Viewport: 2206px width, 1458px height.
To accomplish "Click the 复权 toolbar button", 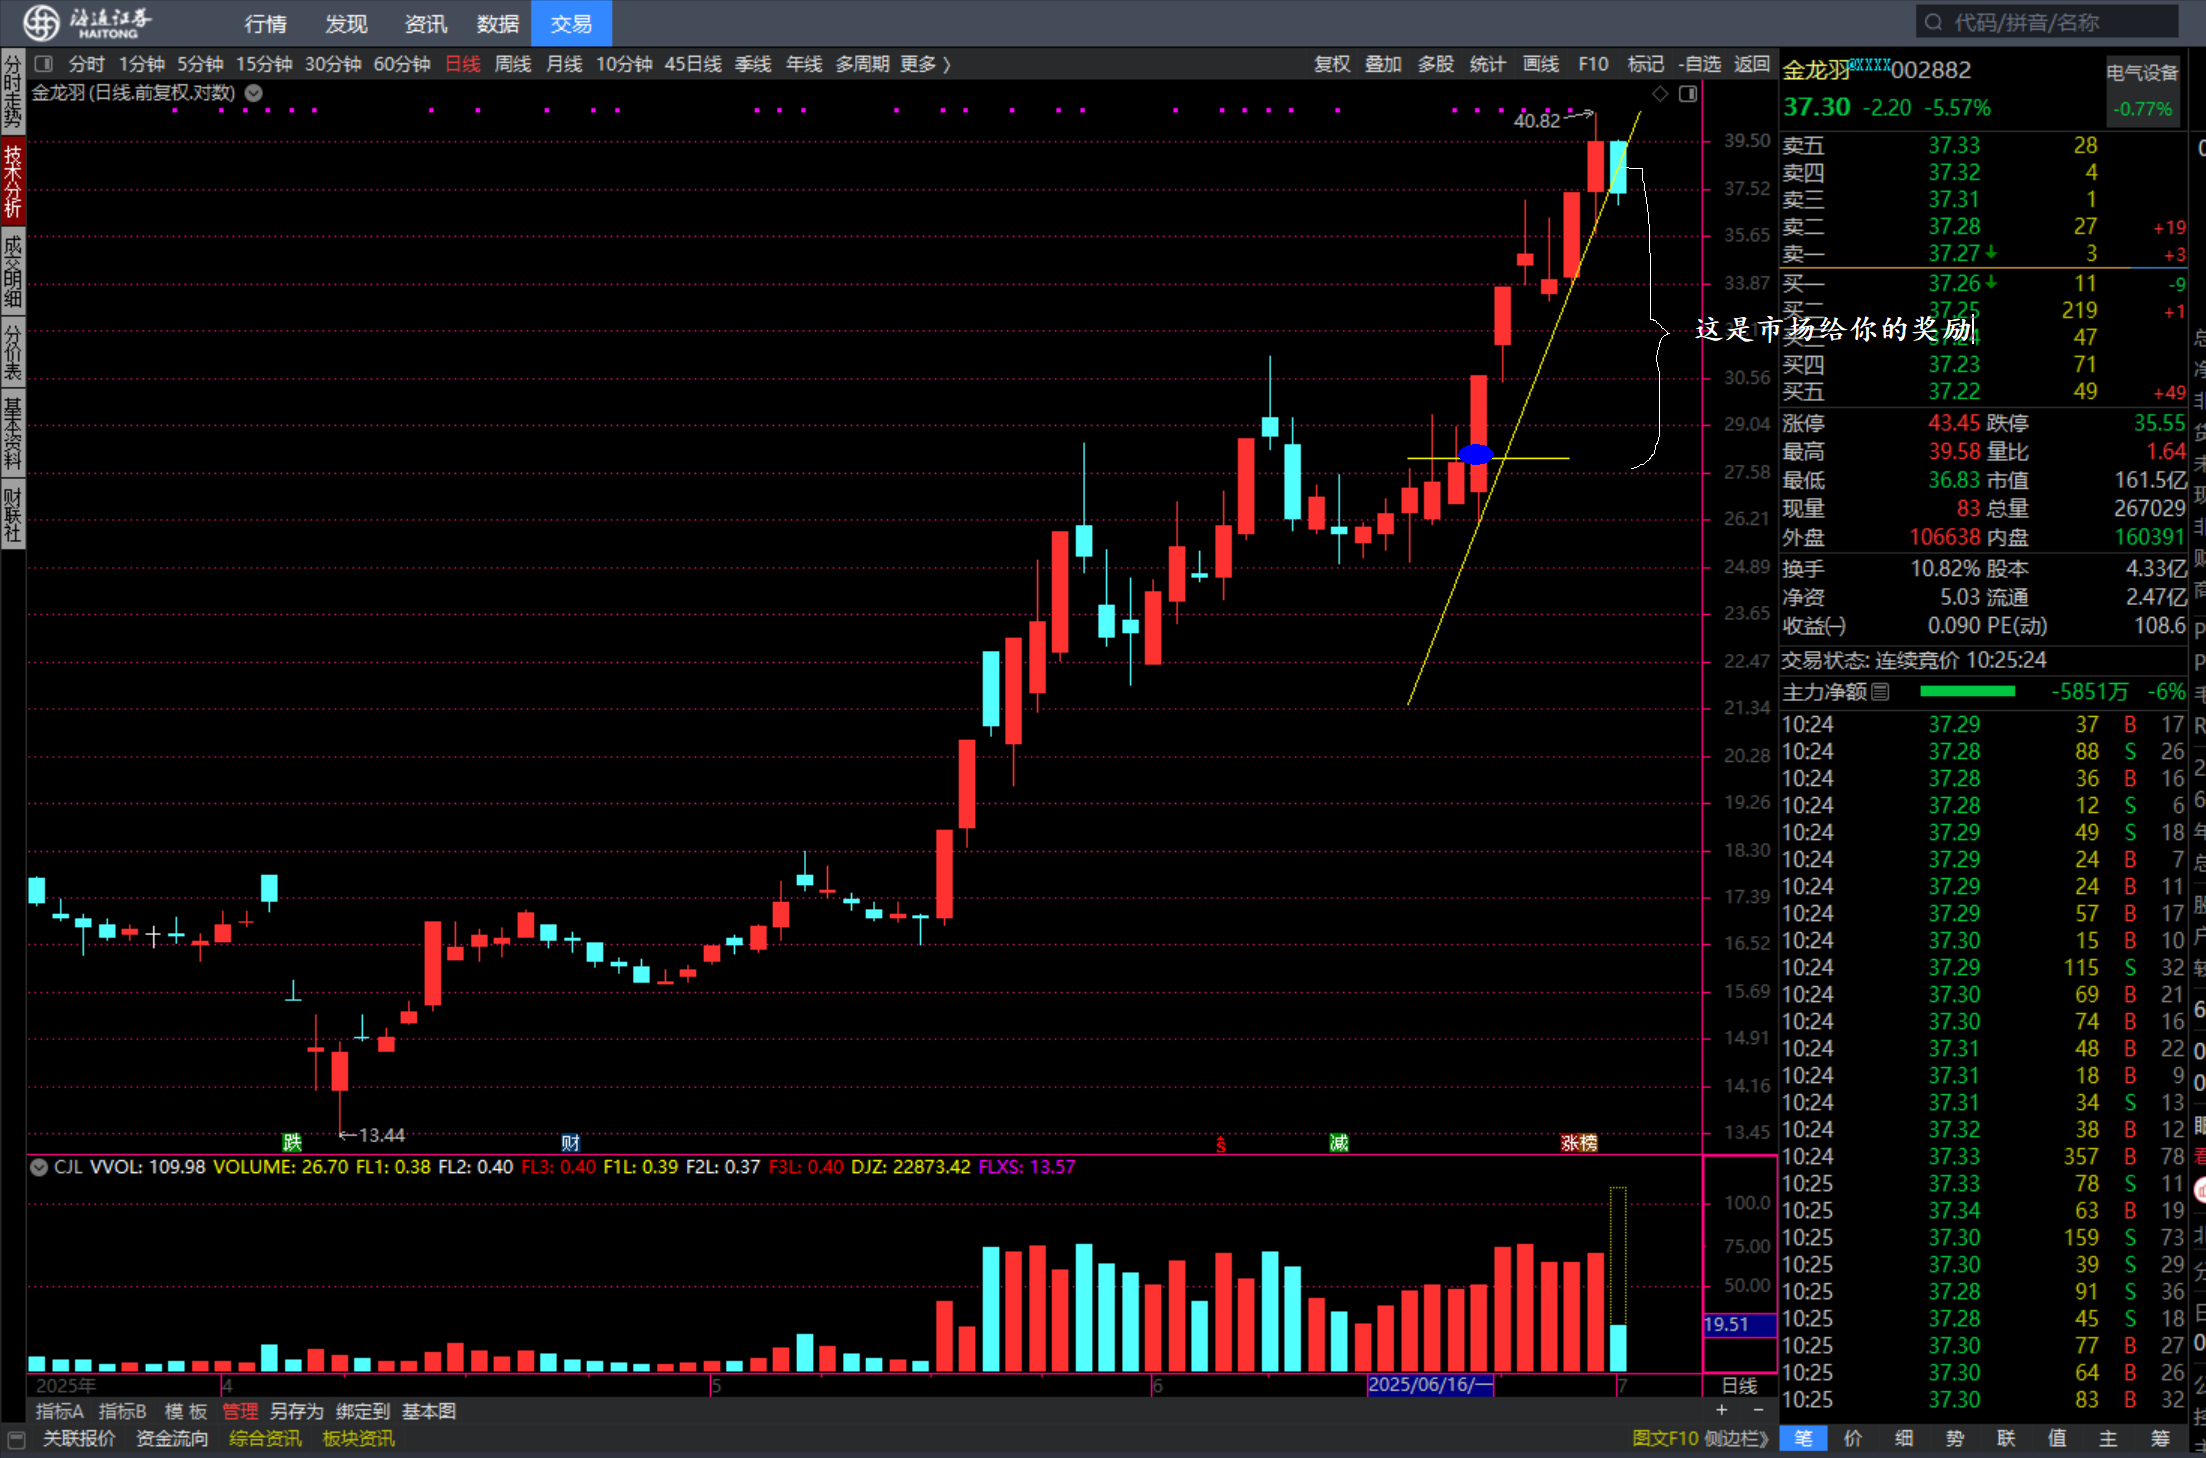I will pyautogui.click(x=1332, y=64).
